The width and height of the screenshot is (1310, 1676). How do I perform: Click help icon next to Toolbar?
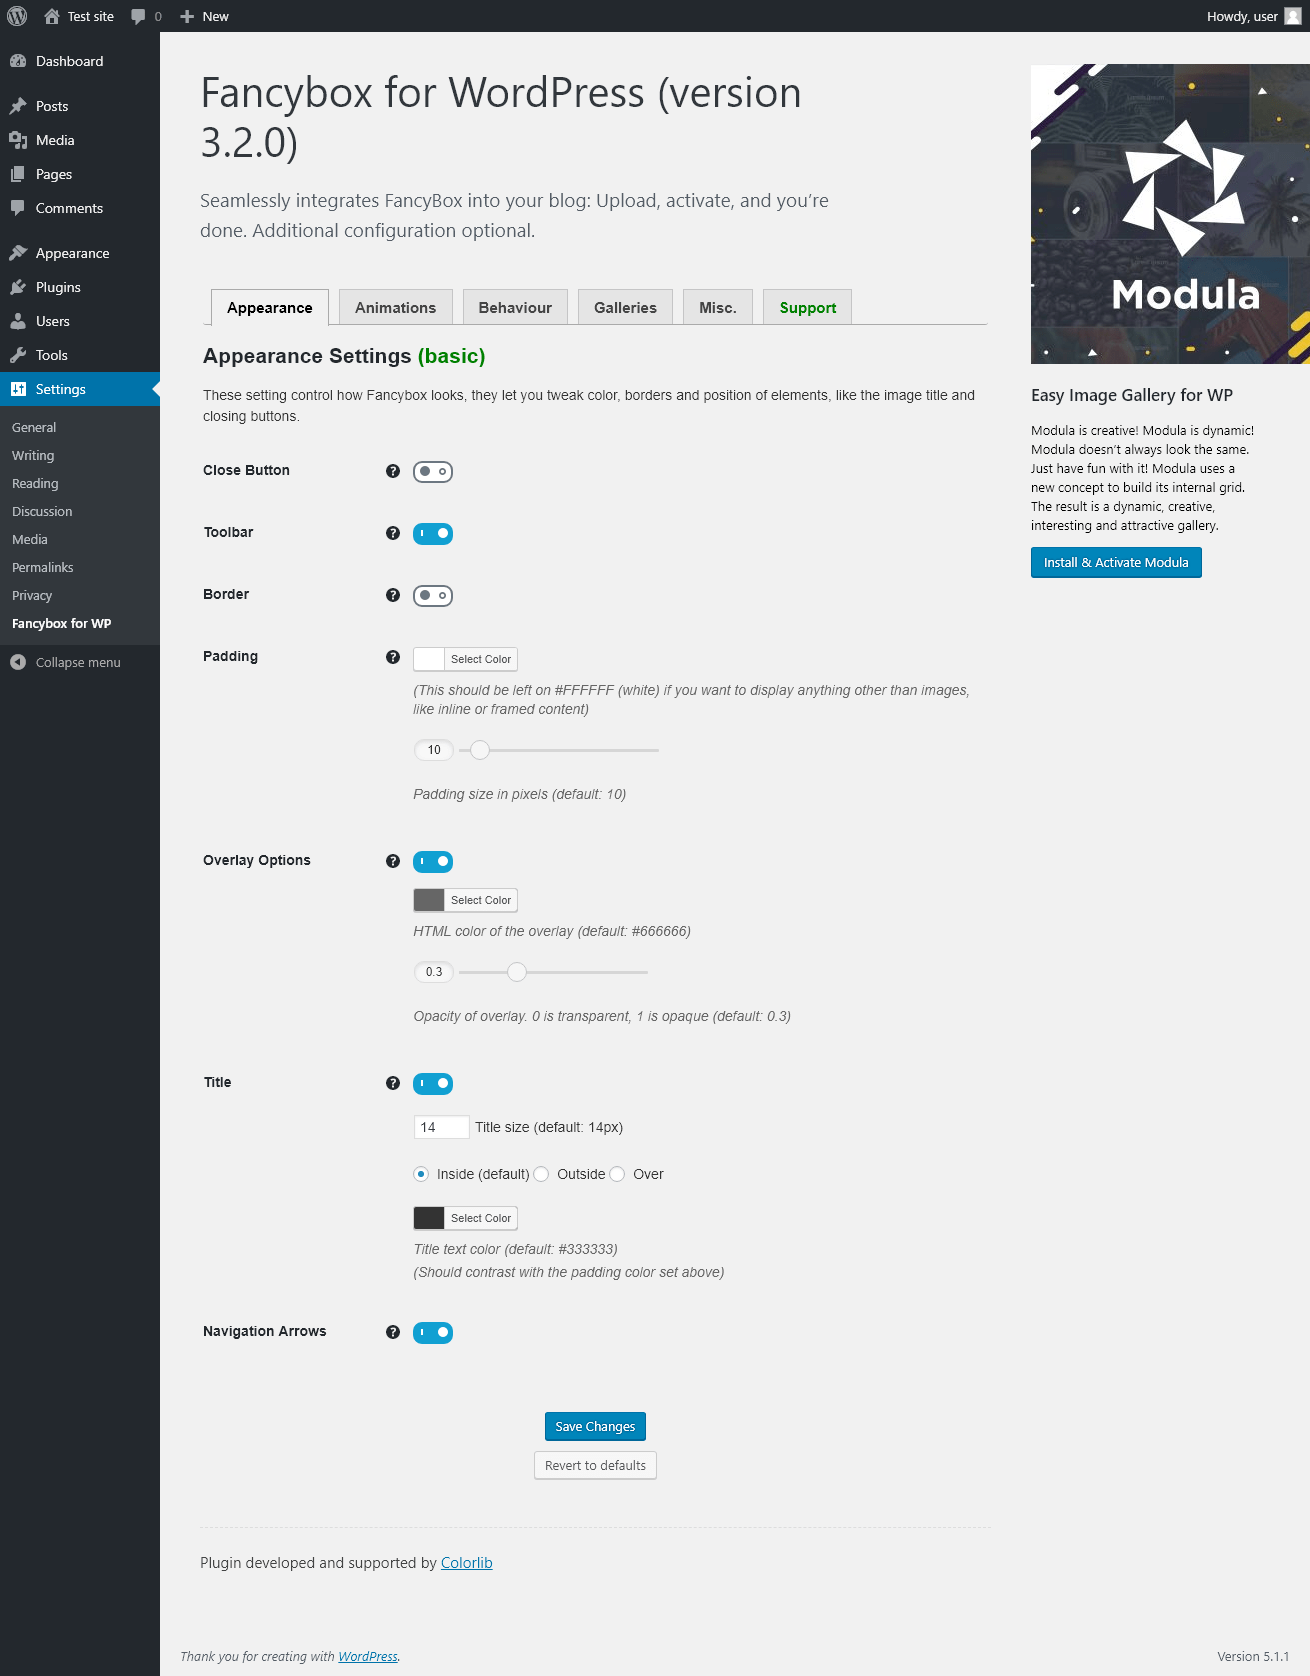tap(393, 533)
